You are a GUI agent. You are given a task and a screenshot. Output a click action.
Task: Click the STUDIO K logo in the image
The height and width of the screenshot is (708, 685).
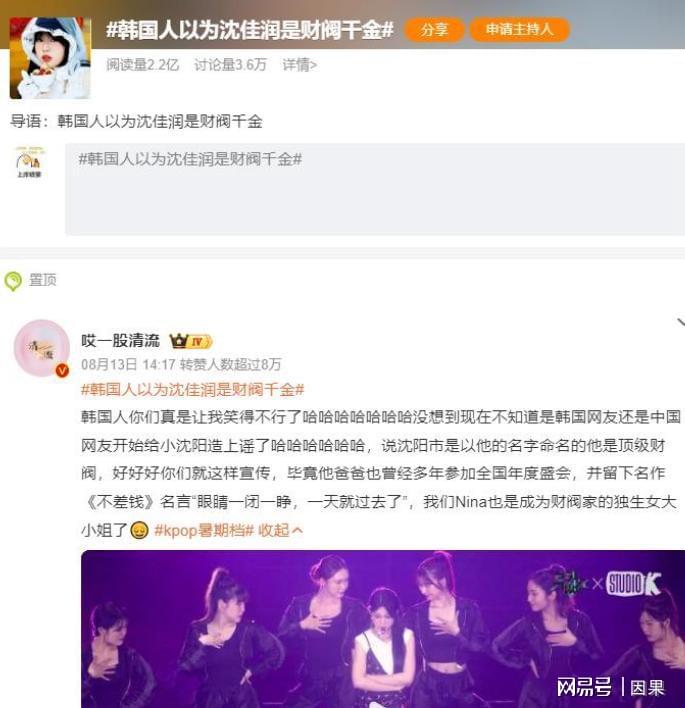[634, 583]
